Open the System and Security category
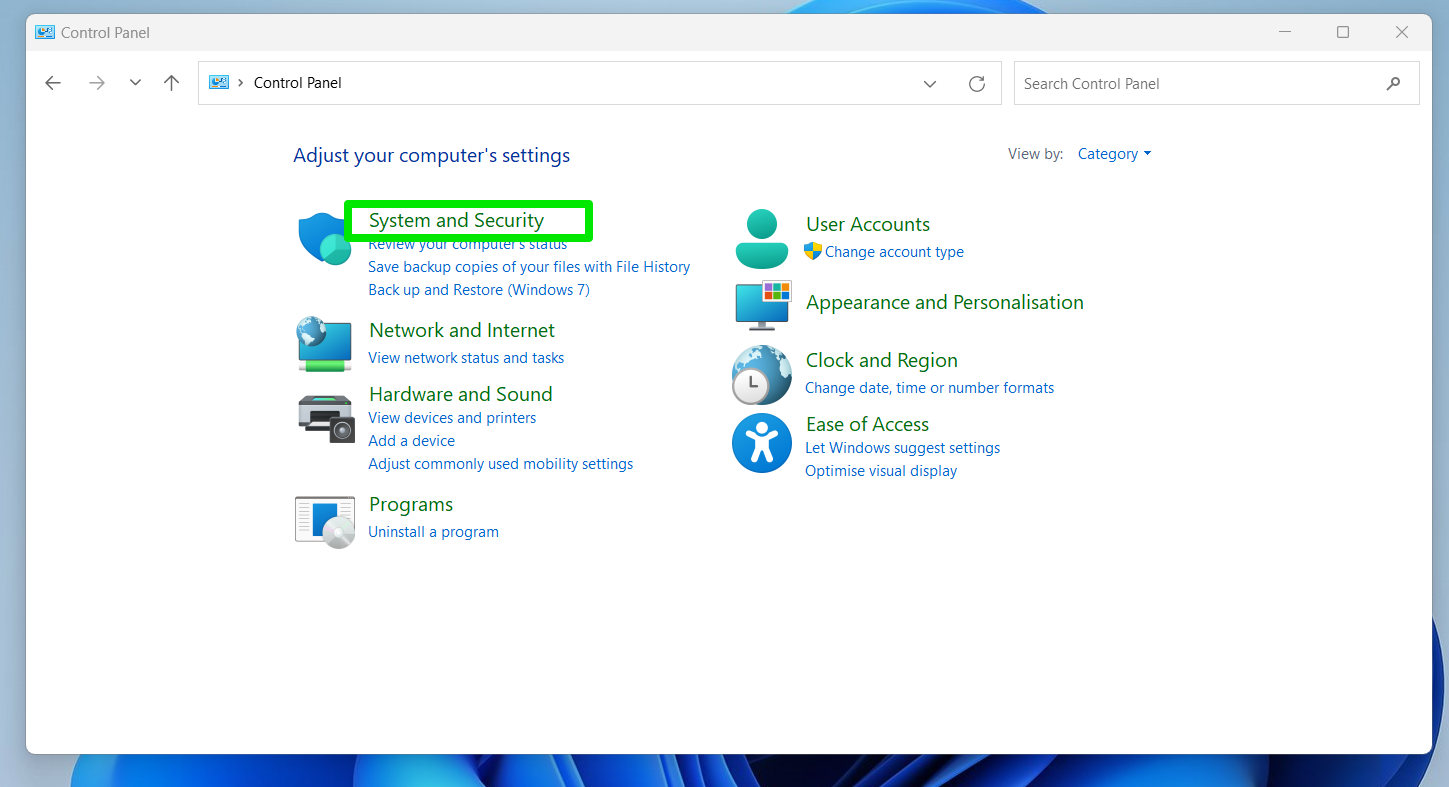The width and height of the screenshot is (1449, 787). [456, 221]
